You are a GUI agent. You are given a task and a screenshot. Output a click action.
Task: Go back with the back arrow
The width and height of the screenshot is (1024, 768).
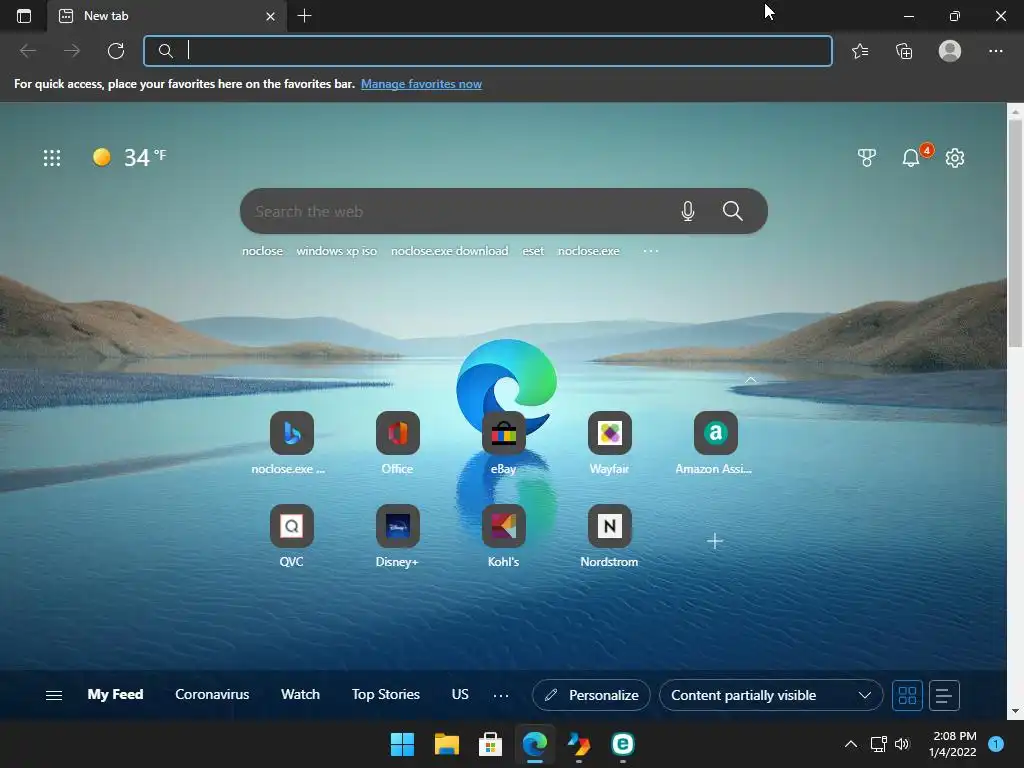tap(28, 51)
